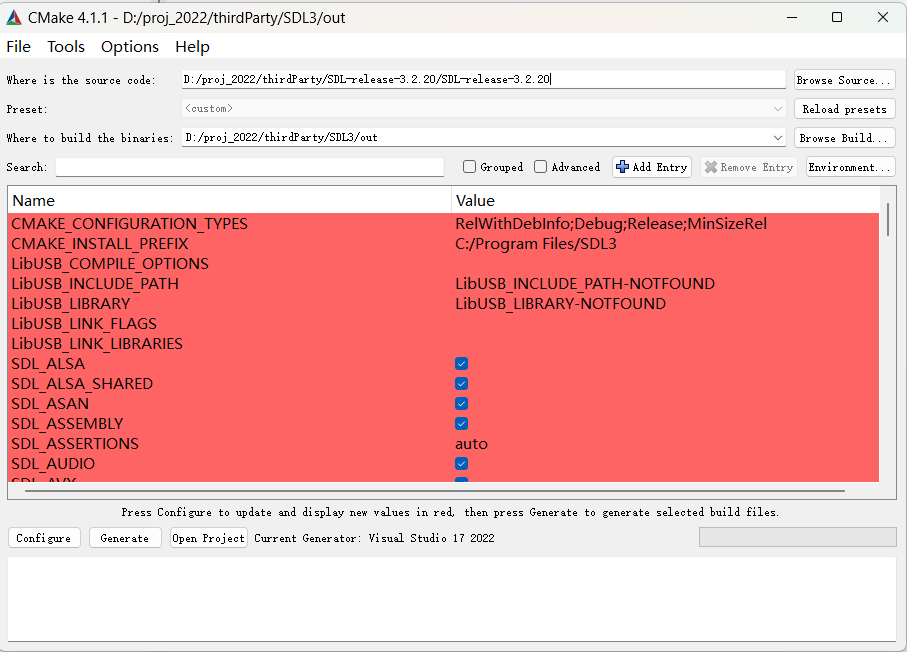Screen dimensions: 907x652
Task: Click the value RelWithDebInfo;Debug;Release;MinSizeRel
Action: pyautogui.click(x=611, y=223)
